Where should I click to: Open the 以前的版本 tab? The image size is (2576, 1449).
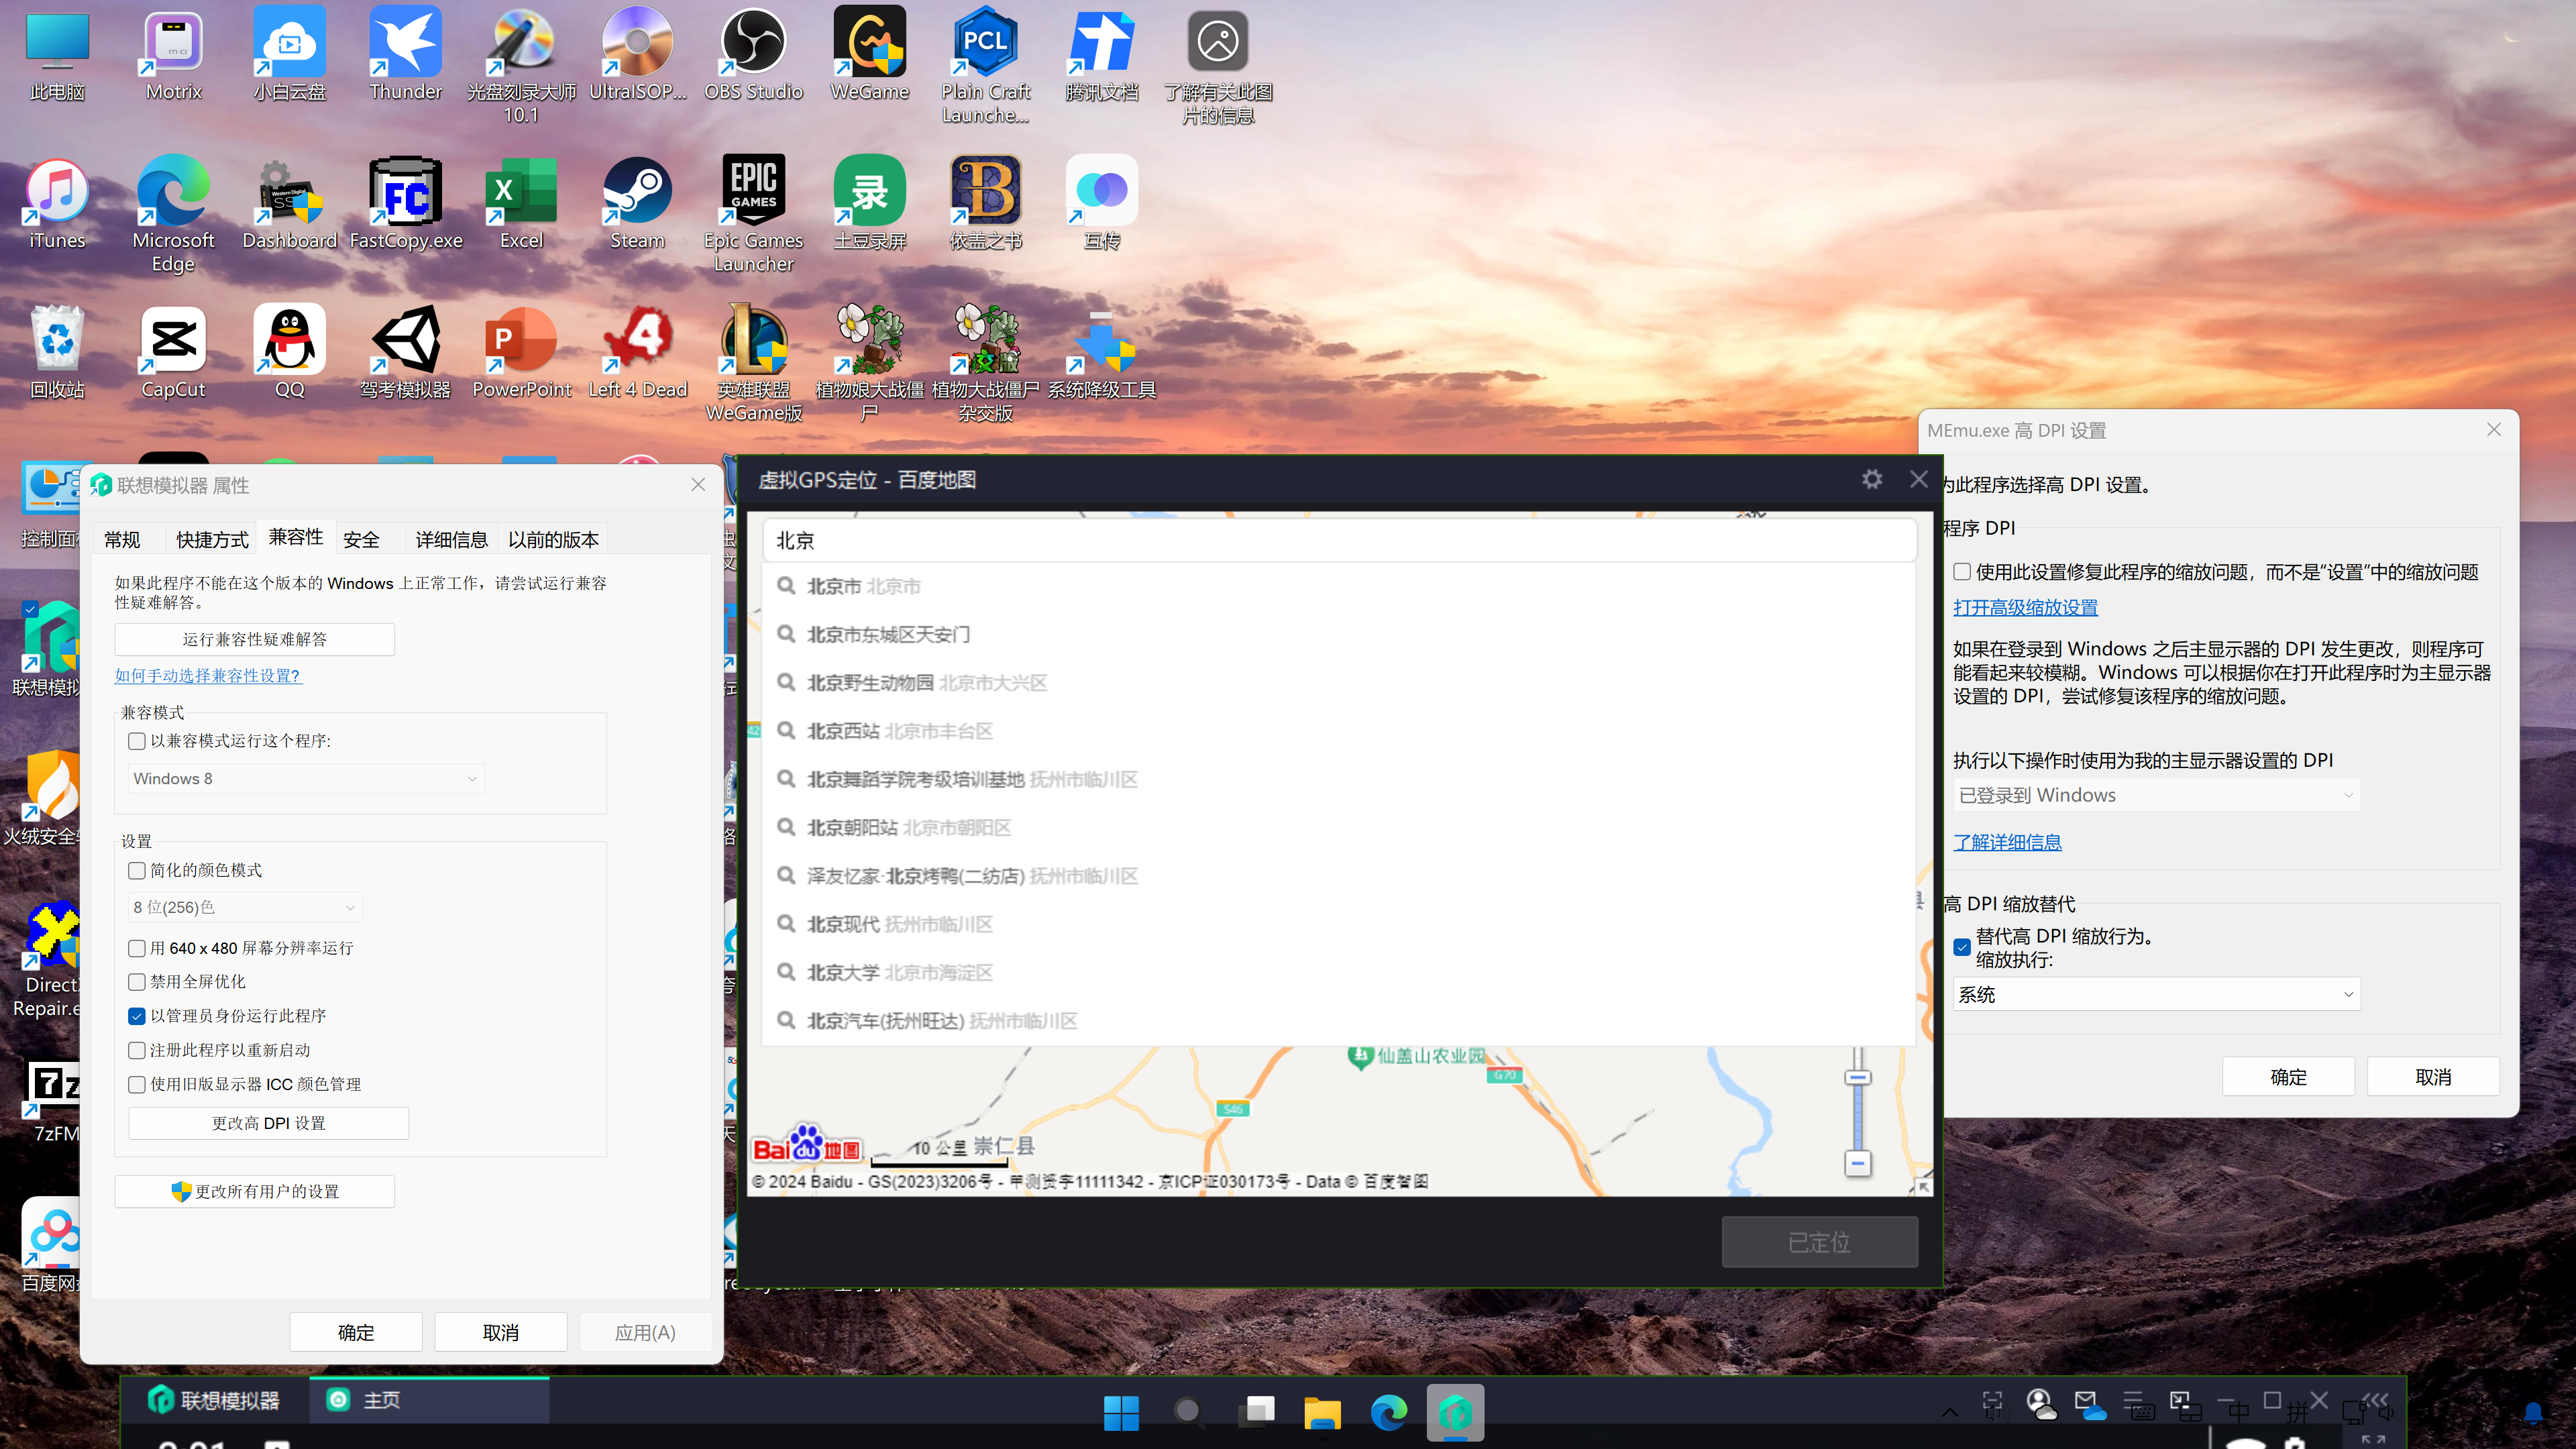click(x=553, y=539)
